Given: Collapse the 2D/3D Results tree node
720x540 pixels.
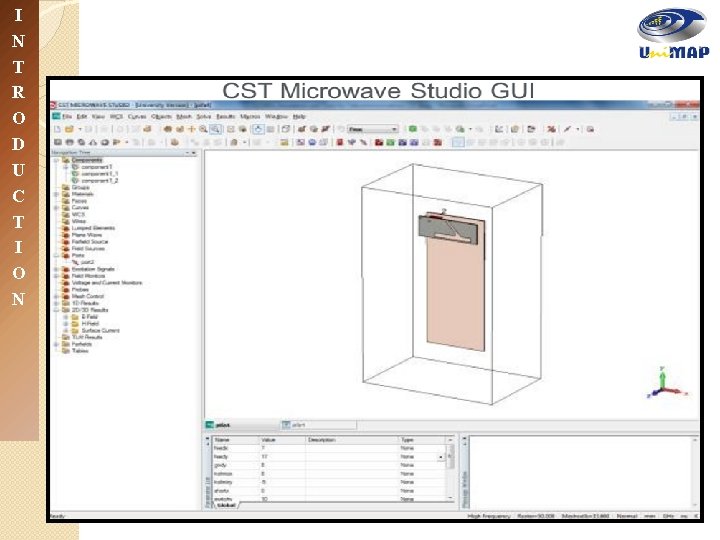Looking at the screenshot, I should tap(56, 310).
